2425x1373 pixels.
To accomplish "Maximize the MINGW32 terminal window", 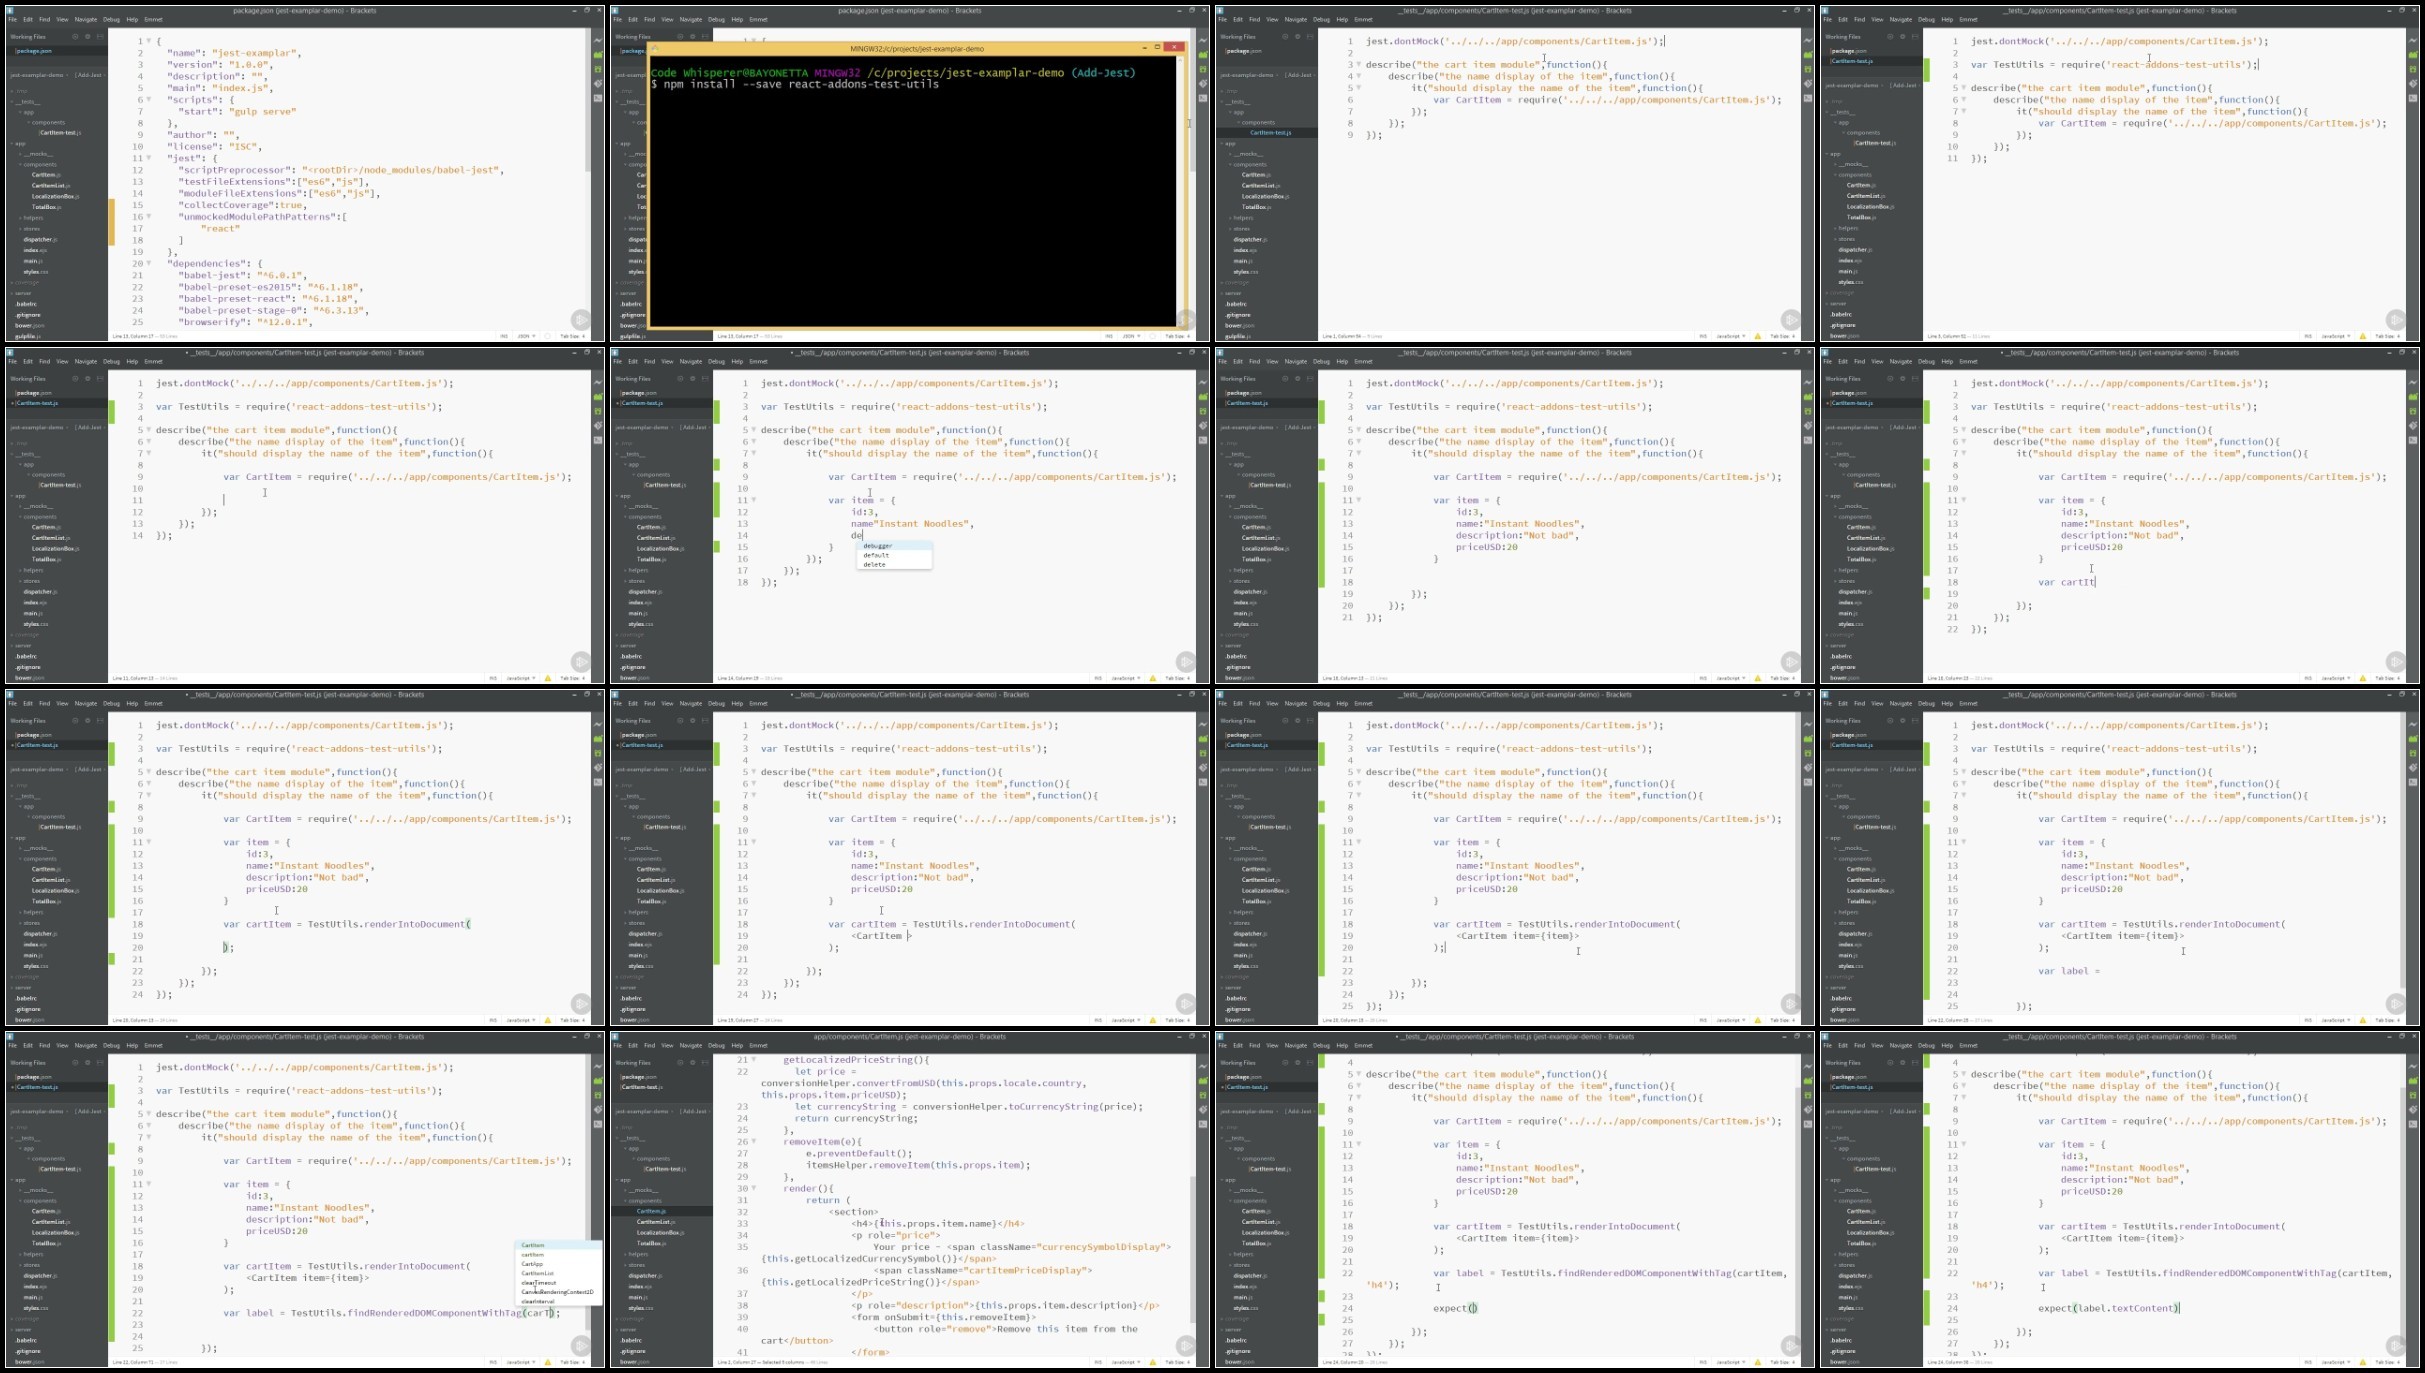I will [1158, 47].
